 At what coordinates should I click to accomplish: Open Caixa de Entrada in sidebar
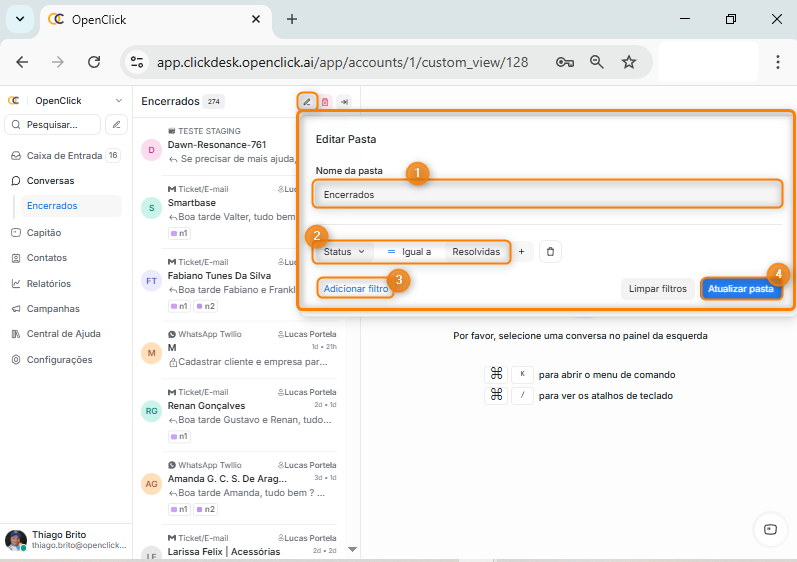(64, 156)
